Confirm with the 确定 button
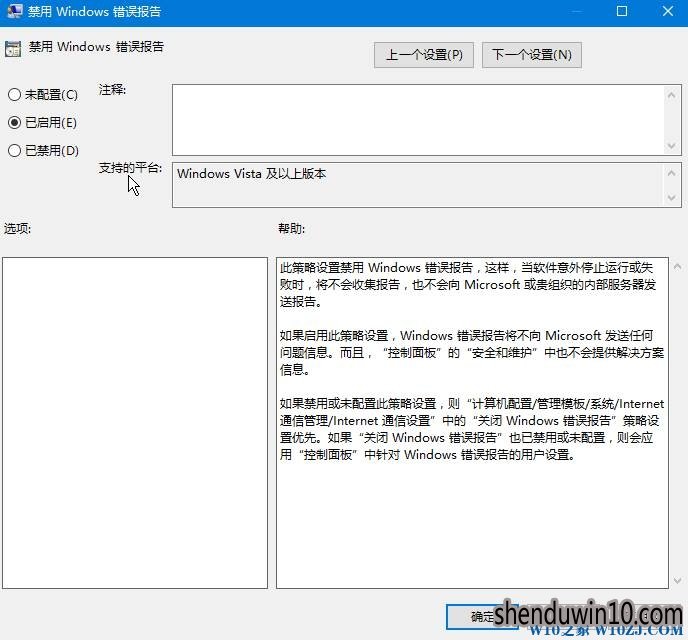Image resolution: width=688 pixels, height=640 pixels. point(482,617)
